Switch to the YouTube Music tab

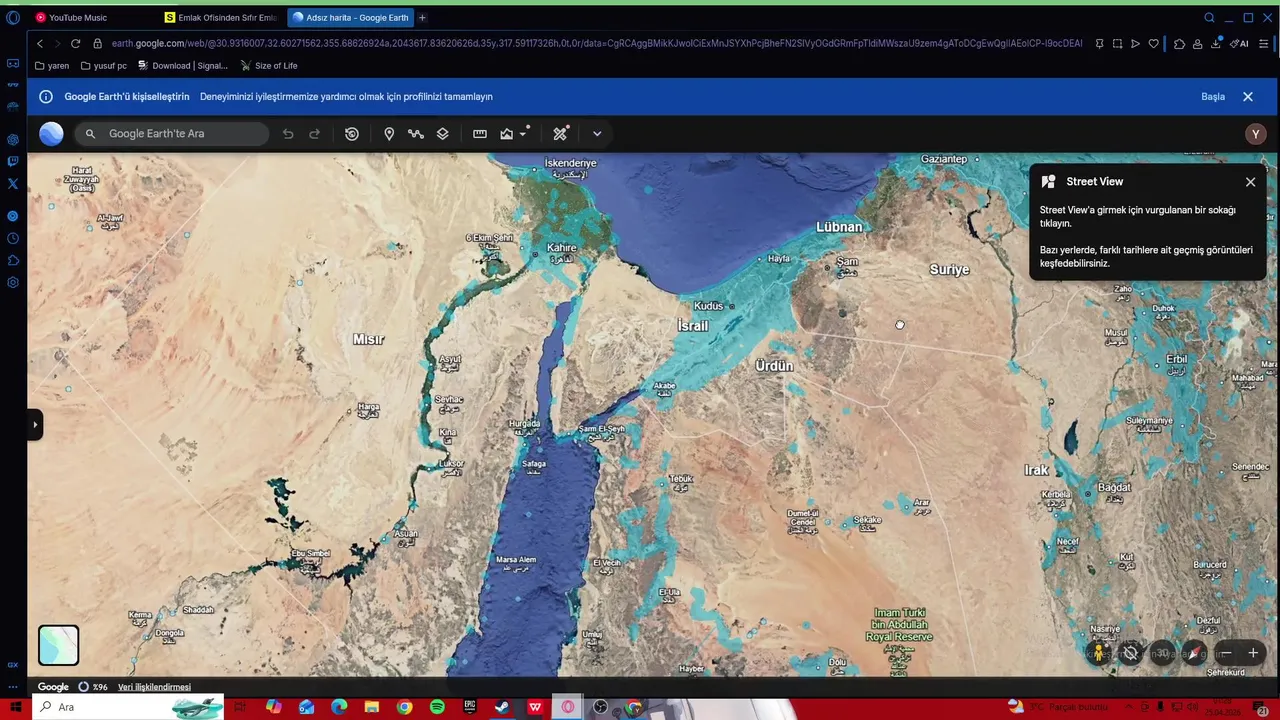click(x=78, y=17)
